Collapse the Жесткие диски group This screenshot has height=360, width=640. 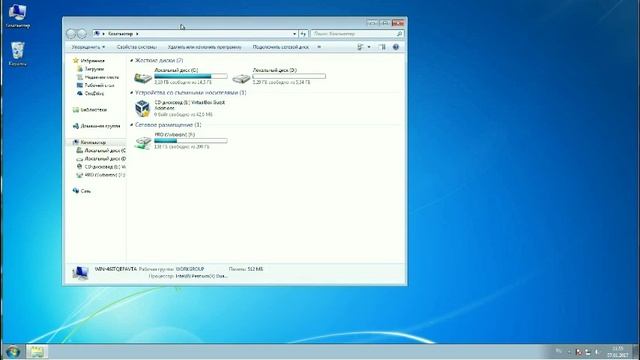click(x=131, y=60)
